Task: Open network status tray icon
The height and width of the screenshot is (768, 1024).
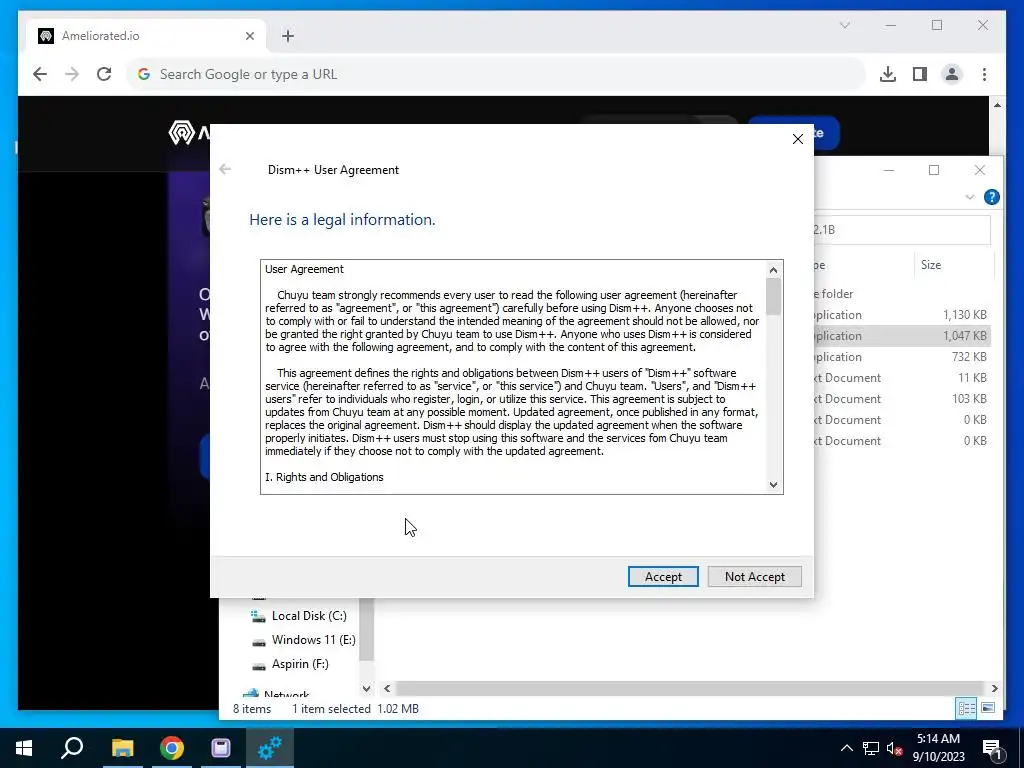Action: 871,748
